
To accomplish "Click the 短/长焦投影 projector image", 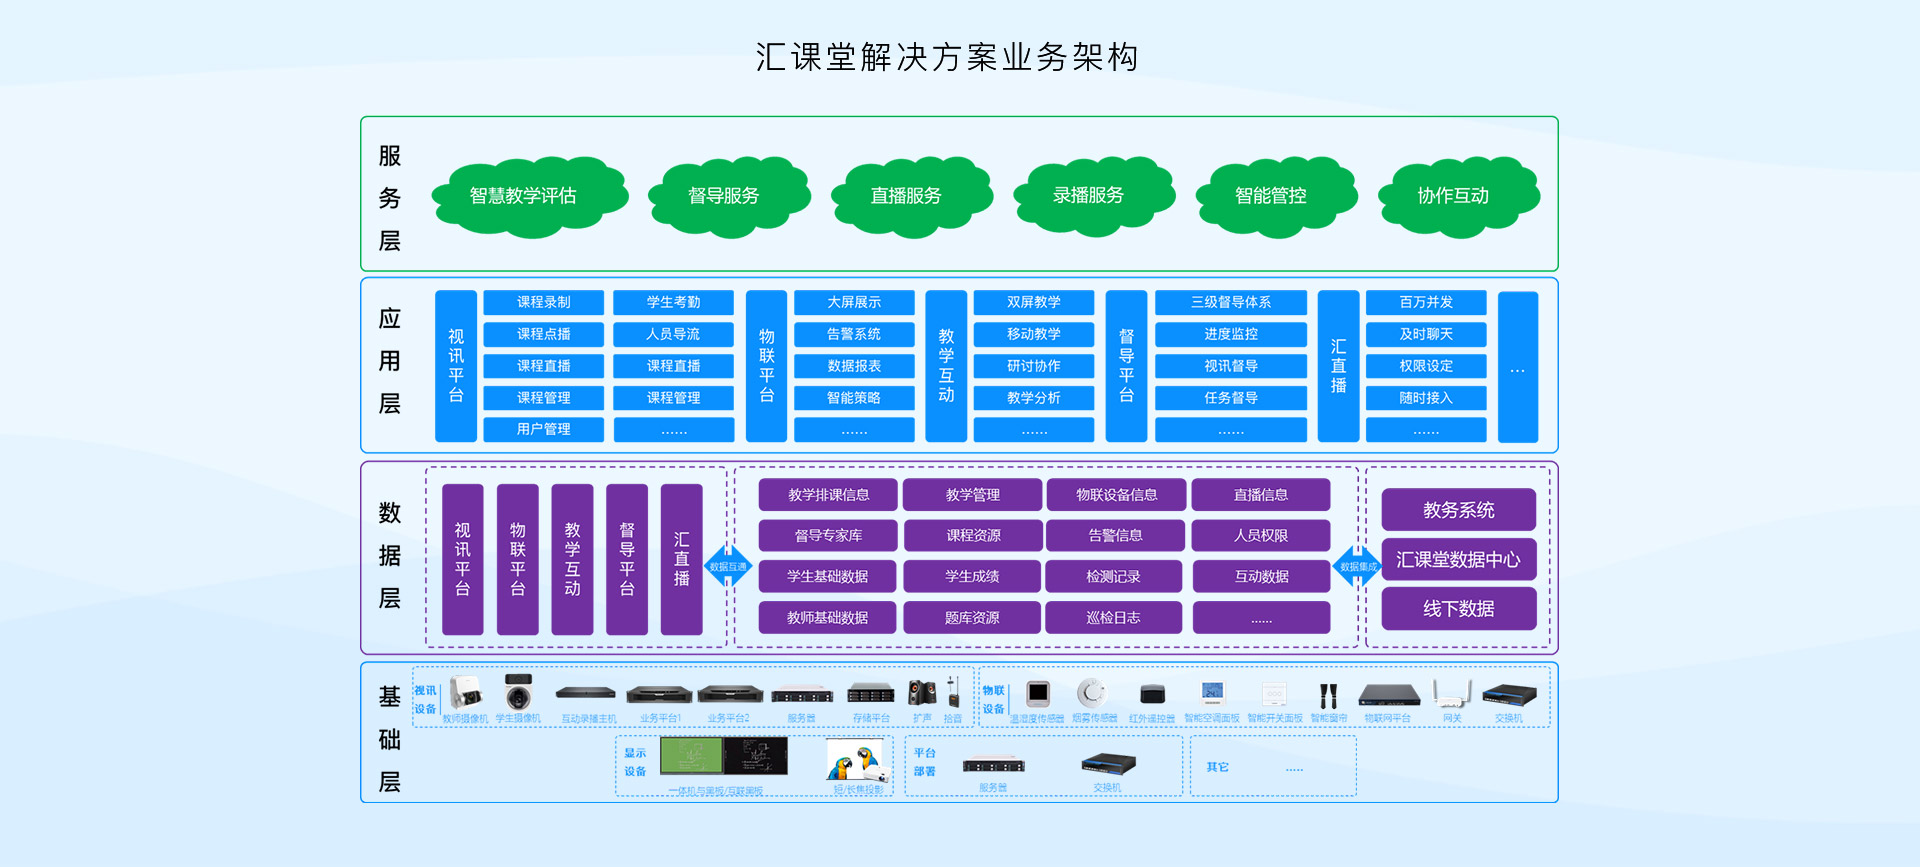I will (858, 761).
